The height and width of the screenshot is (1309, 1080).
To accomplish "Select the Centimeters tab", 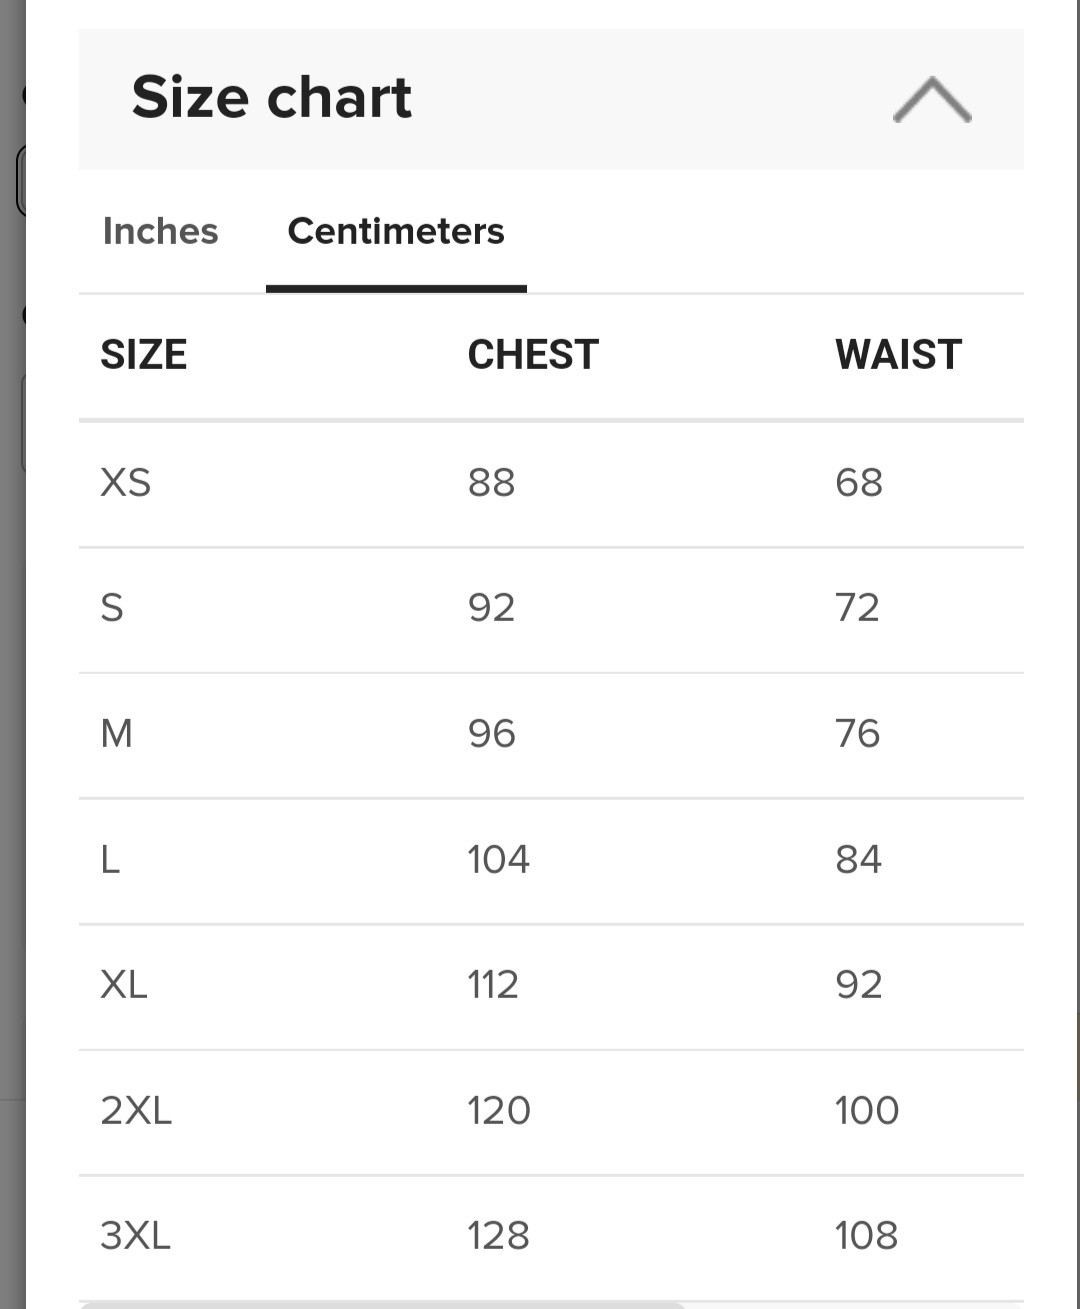I will point(396,231).
